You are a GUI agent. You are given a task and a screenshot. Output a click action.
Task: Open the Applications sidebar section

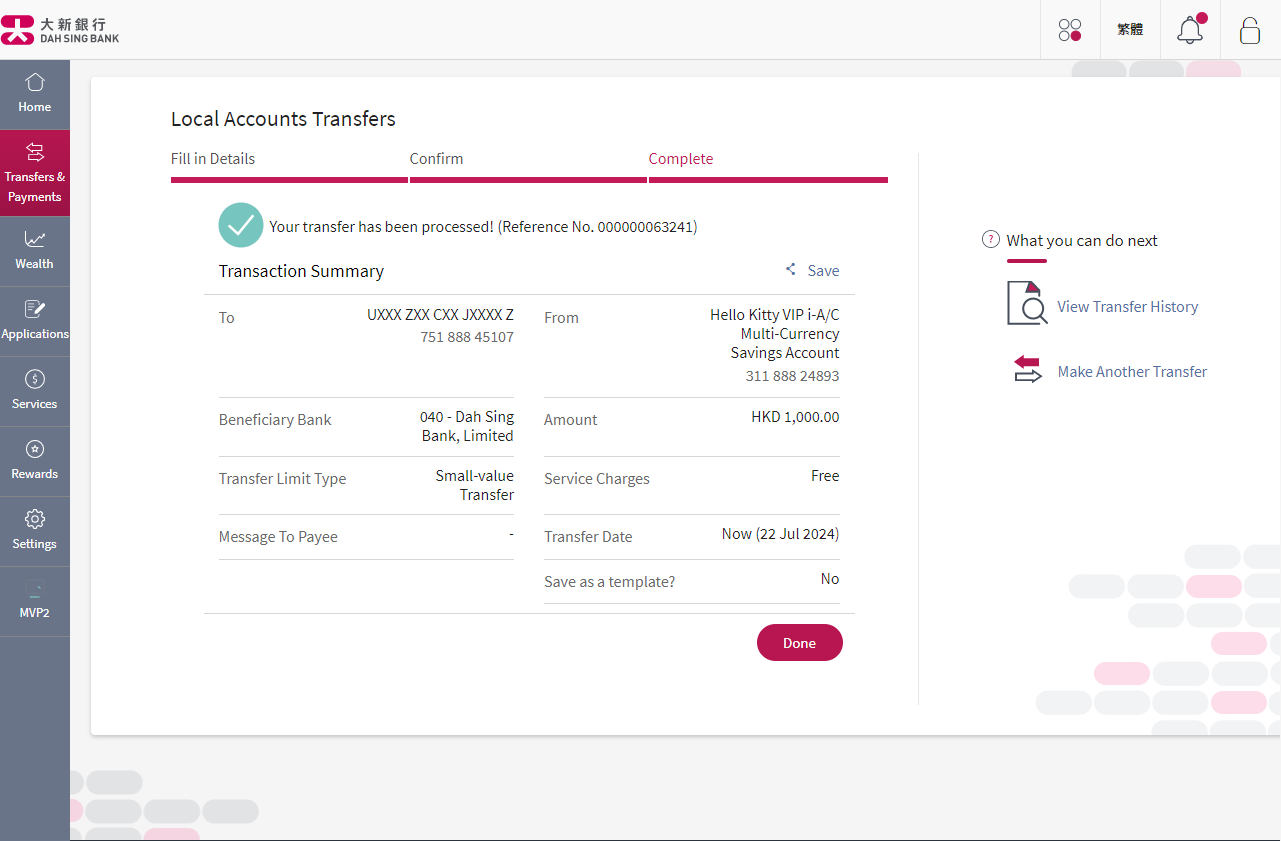click(x=35, y=321)
